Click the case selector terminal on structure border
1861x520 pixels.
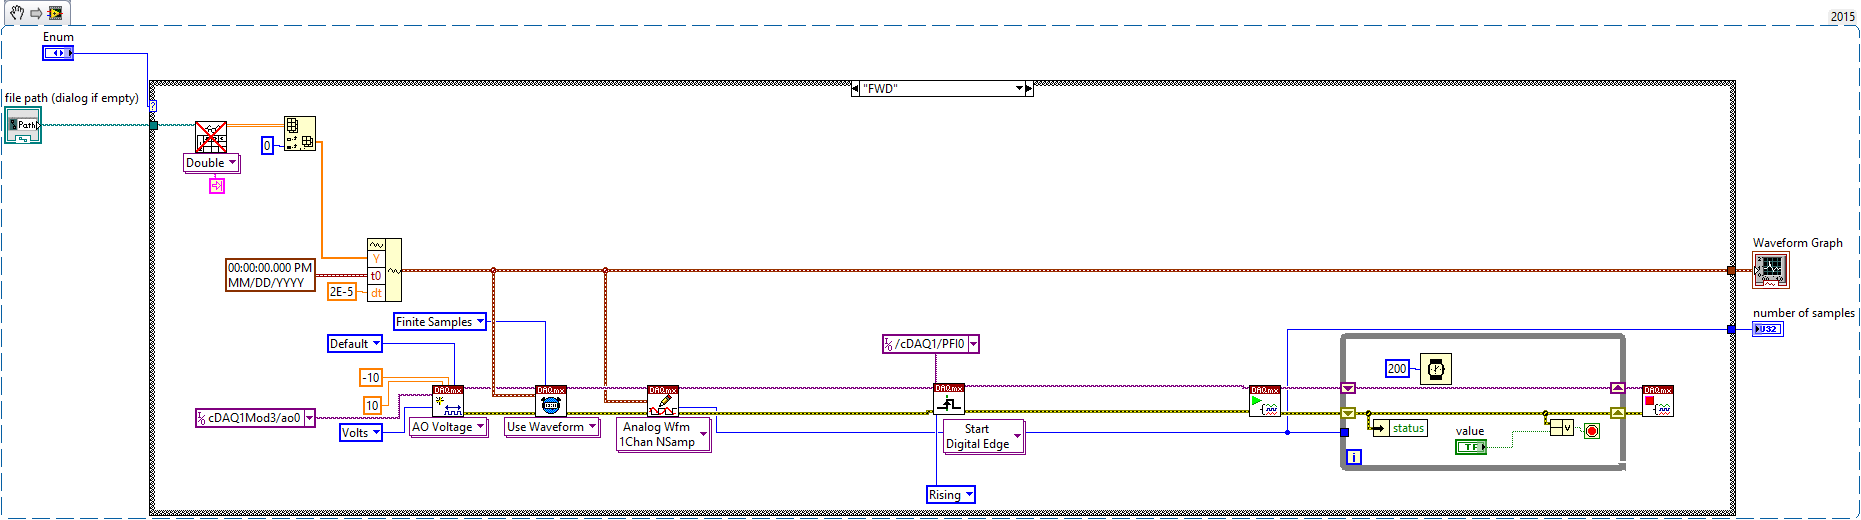click(153, 105)
